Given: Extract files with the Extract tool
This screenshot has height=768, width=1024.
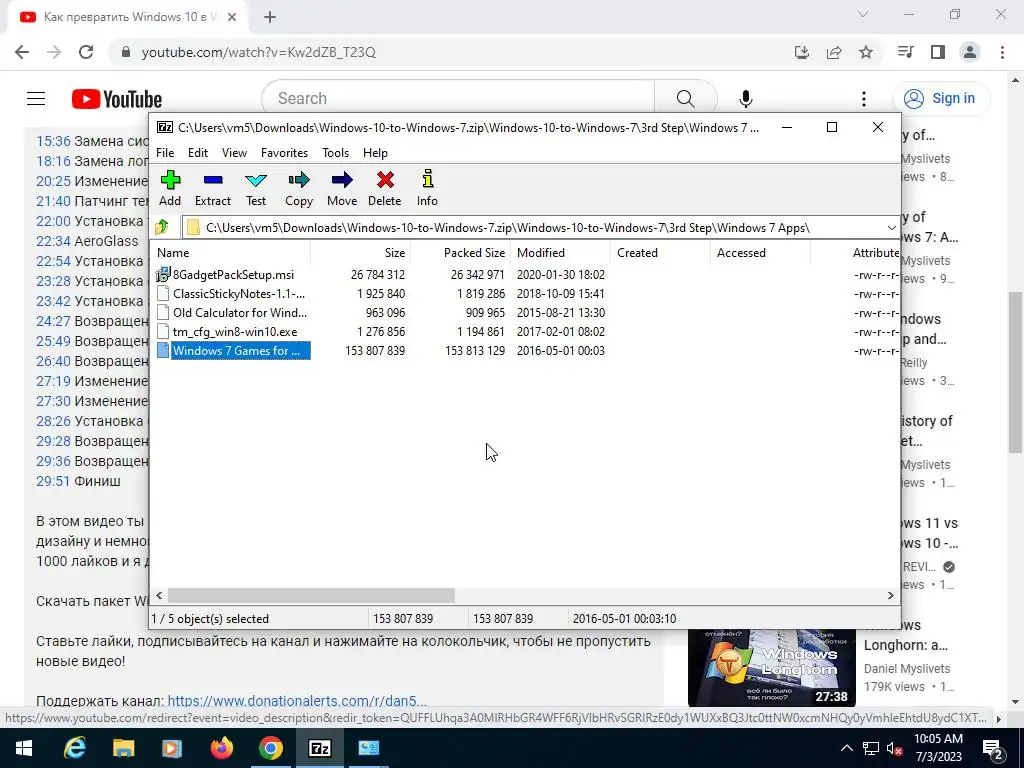Looking at the screenshot, I should click(213, 189).
